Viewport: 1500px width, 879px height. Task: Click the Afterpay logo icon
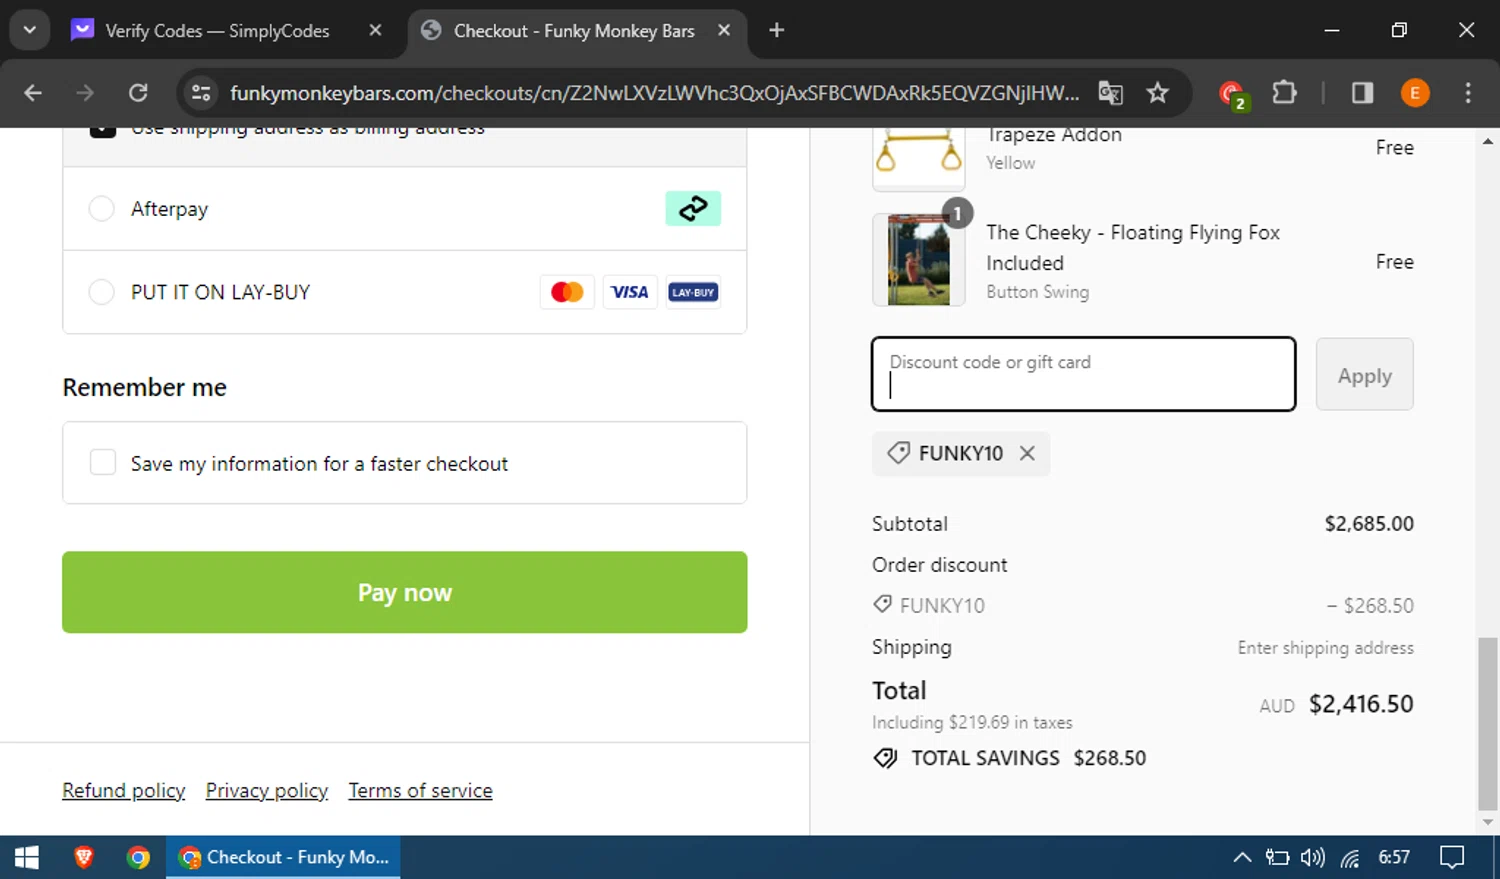693,208
